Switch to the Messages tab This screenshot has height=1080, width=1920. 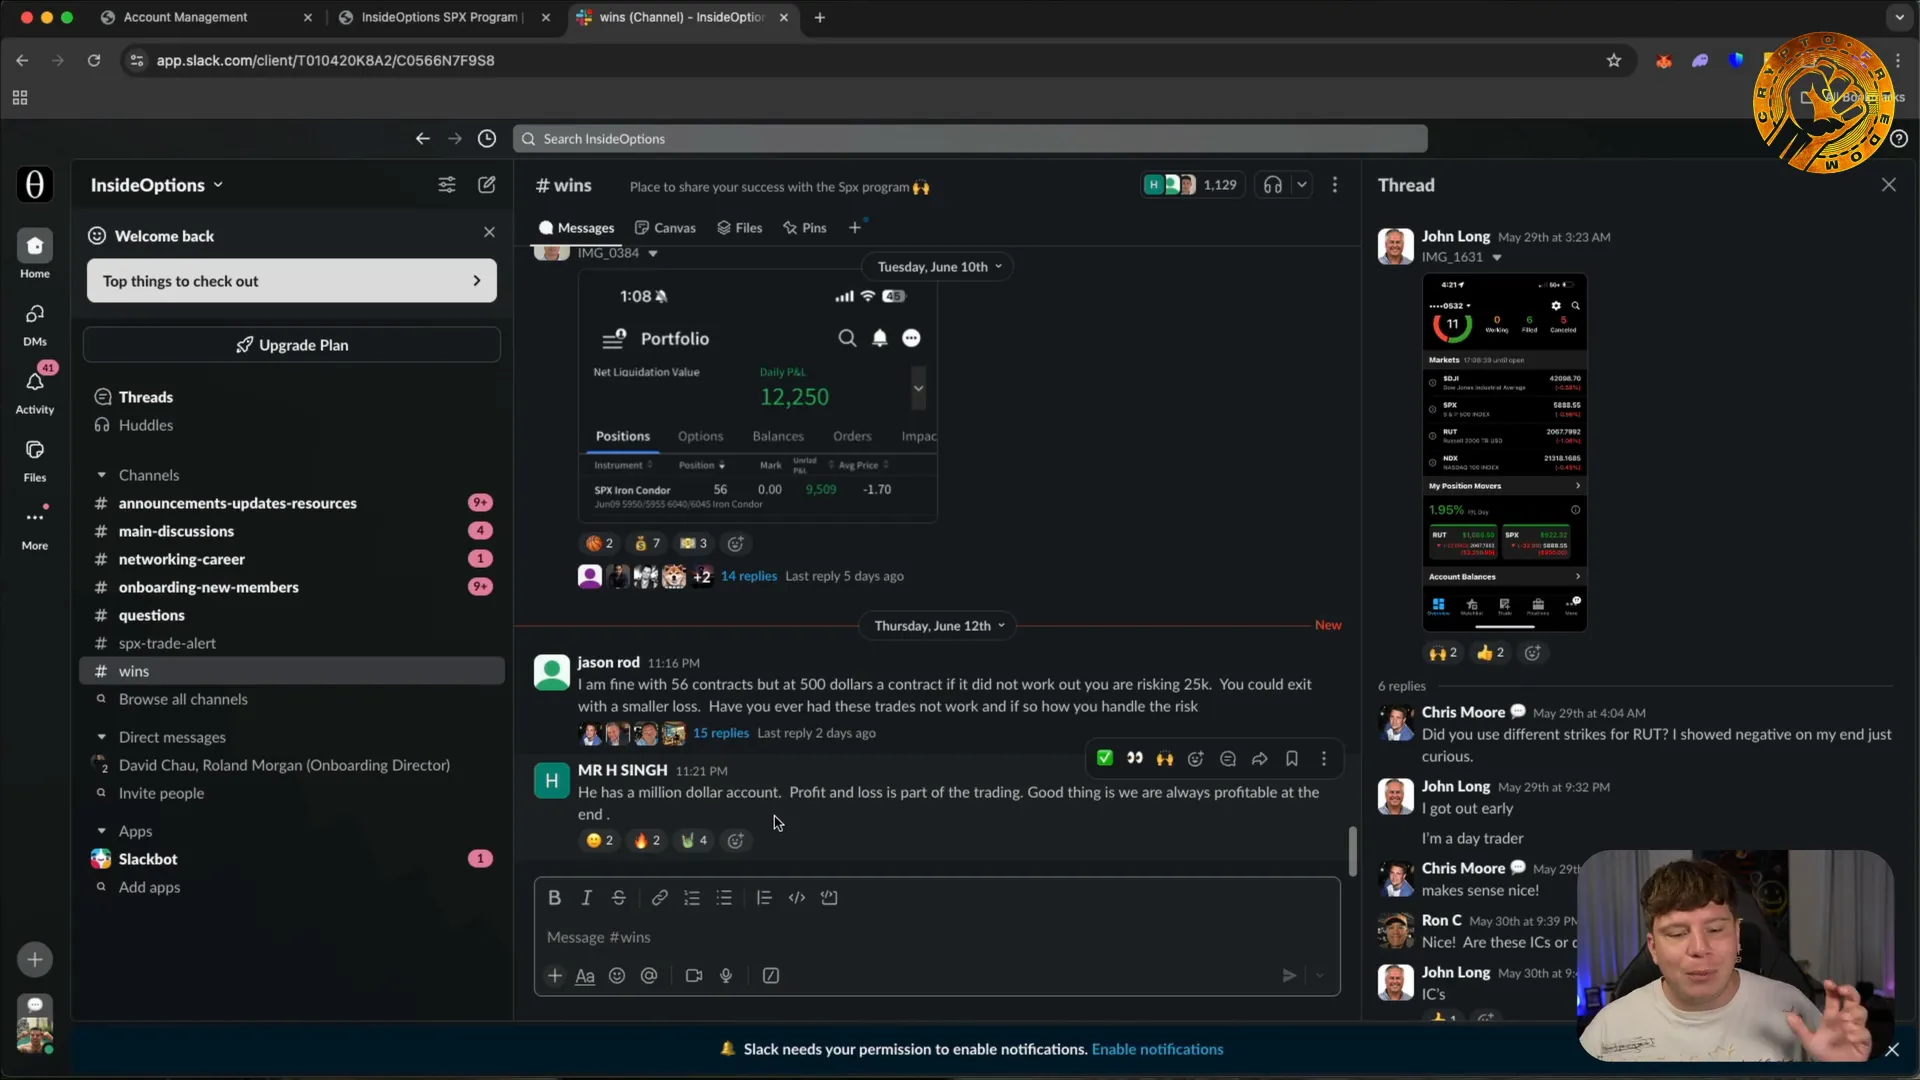point(576,228)
